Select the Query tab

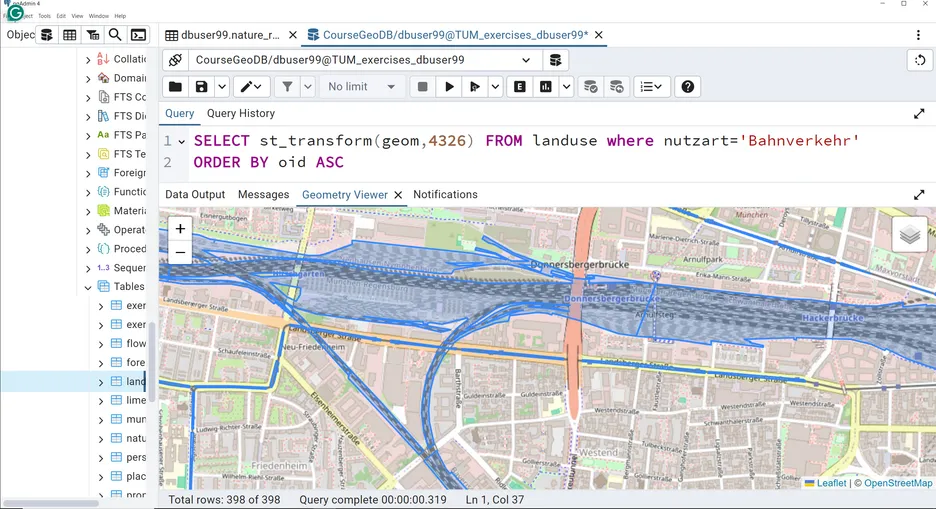tap(180, 113)
